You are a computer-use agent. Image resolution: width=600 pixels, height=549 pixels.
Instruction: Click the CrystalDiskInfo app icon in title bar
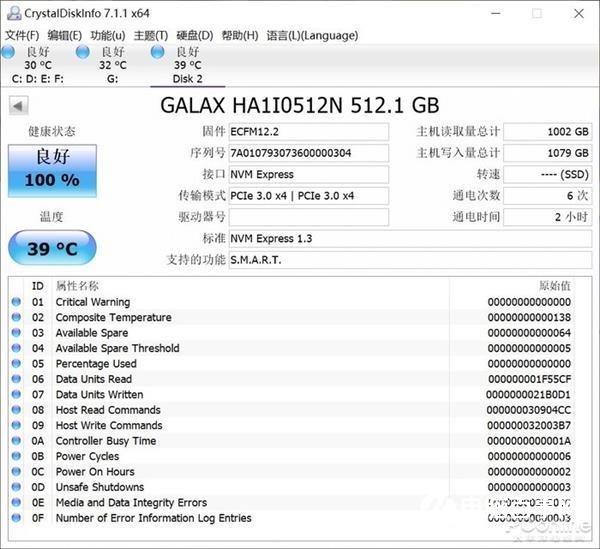(14, 13)
